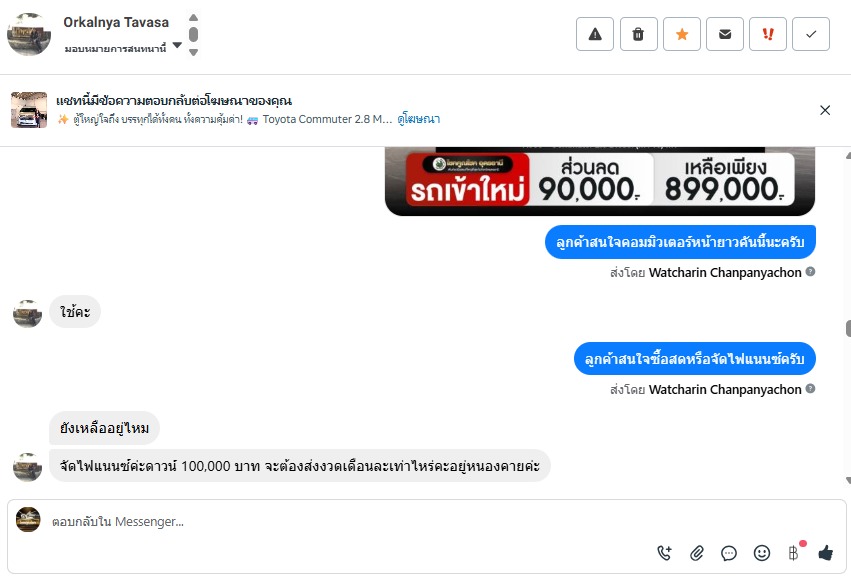
Task: Open the emoji picker smiley icon
Action: (762, 553)
